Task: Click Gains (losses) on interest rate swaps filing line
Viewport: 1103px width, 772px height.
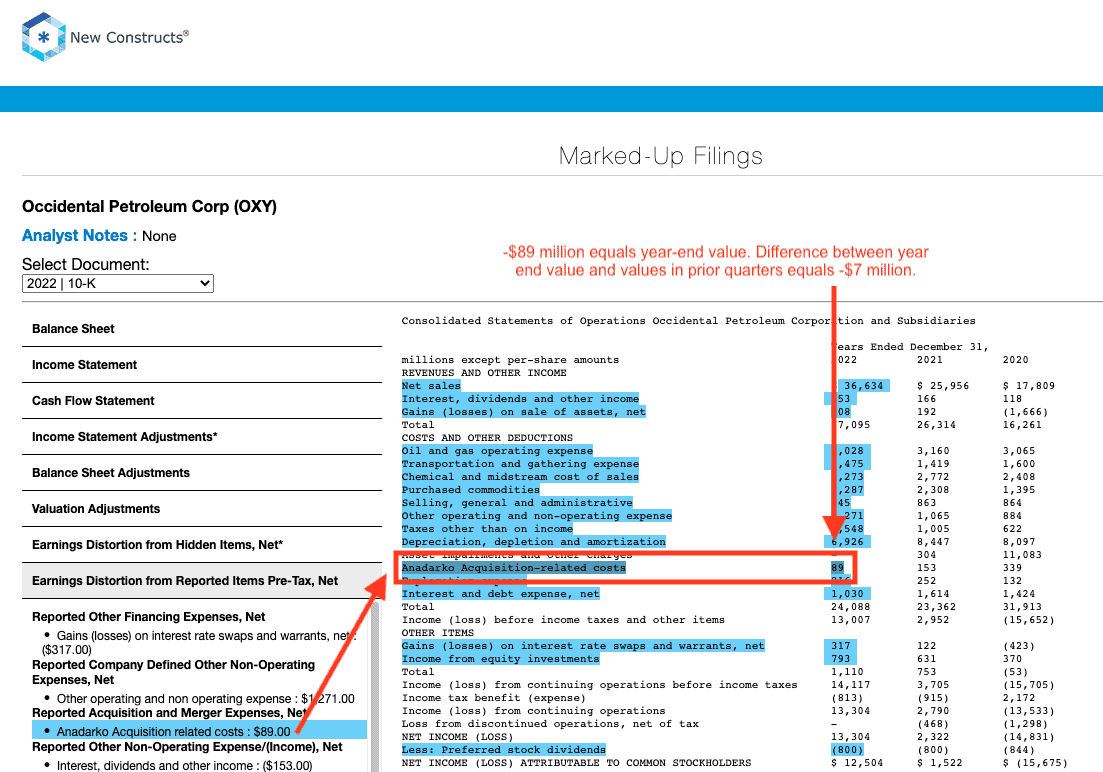Action: point(583,646)
